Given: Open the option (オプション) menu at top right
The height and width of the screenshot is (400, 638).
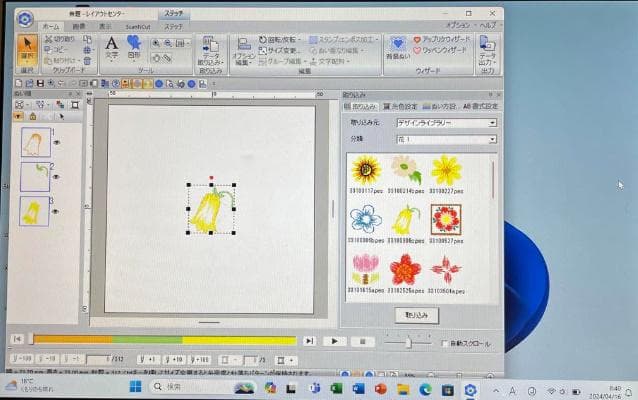Looking at the screenshot, I should [x=458, y=25].
